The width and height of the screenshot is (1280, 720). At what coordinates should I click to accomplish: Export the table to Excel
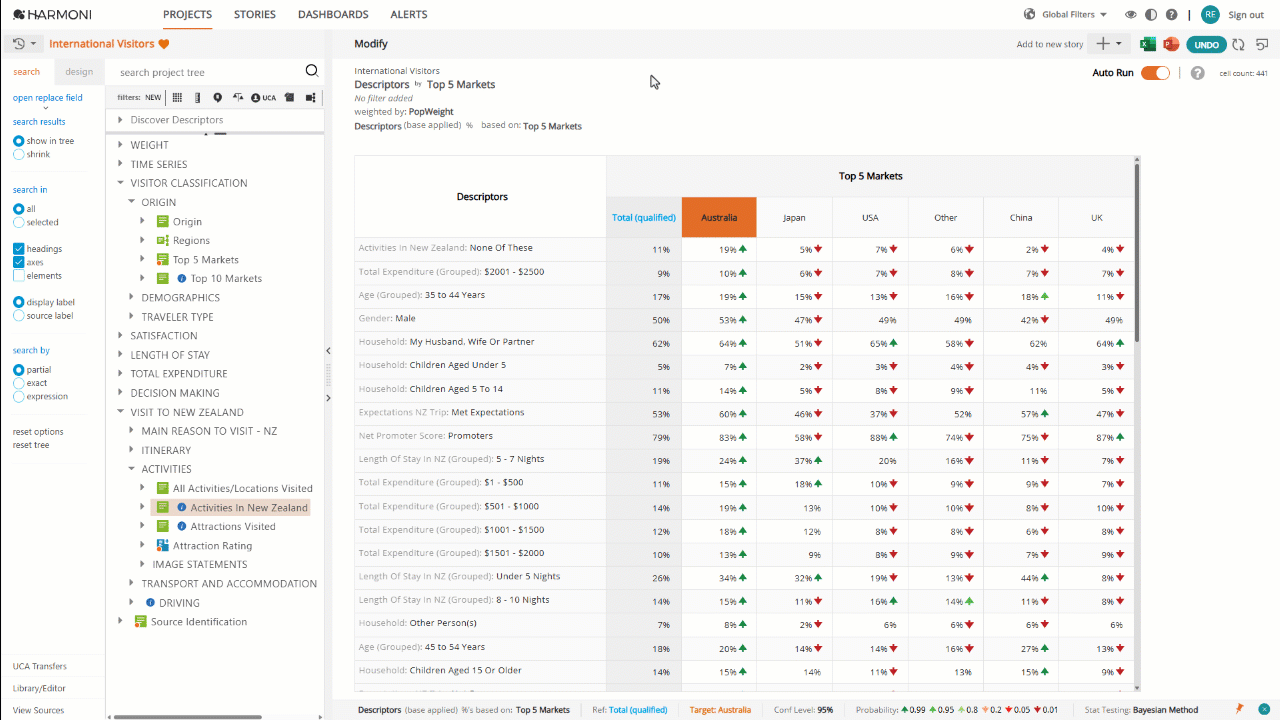click(x=1148, y=44)
